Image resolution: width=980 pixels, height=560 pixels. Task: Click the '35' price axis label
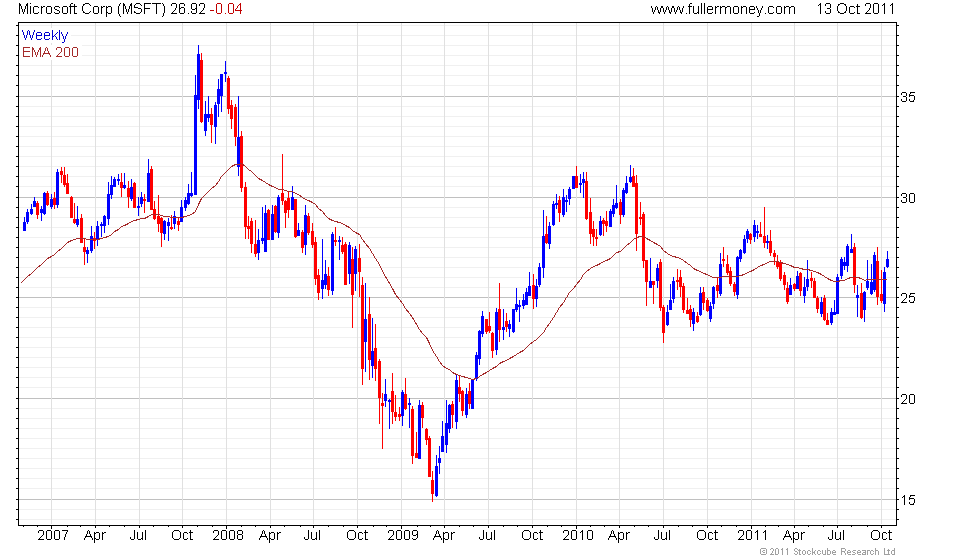pos(908,97)
